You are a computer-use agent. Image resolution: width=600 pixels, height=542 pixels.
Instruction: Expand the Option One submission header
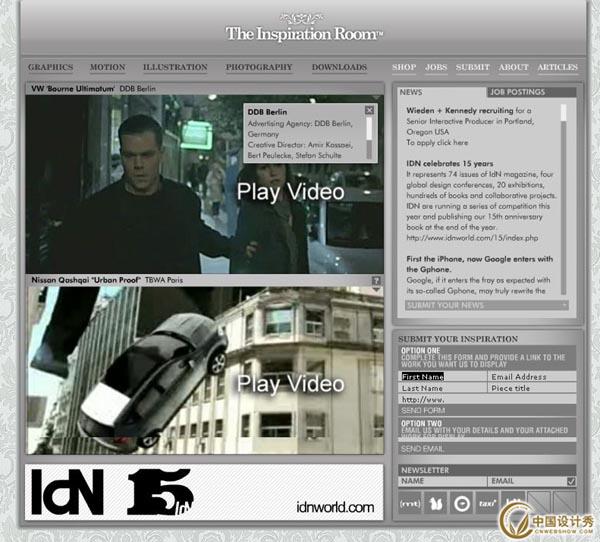point(487,358)
